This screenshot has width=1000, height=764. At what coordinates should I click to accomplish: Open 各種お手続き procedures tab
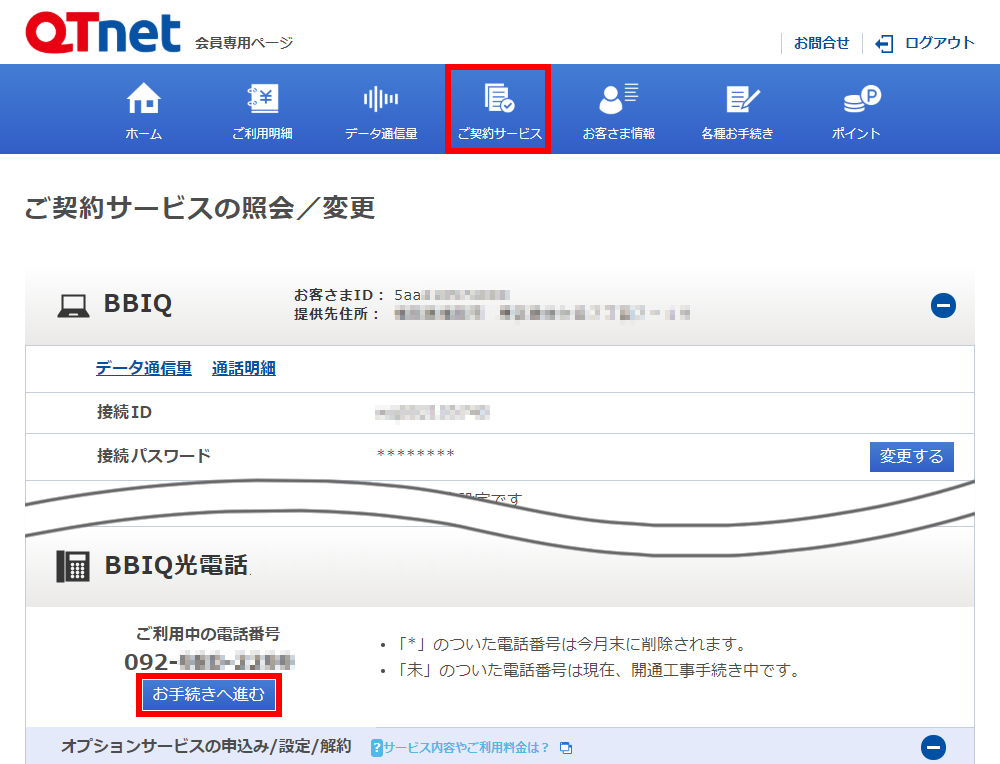737,110
